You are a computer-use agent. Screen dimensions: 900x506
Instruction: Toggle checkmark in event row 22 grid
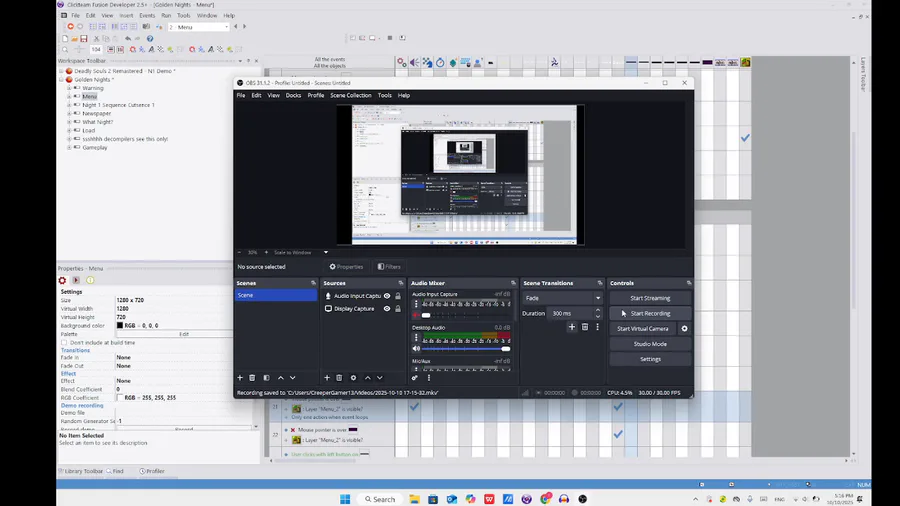tap(618, 435)
